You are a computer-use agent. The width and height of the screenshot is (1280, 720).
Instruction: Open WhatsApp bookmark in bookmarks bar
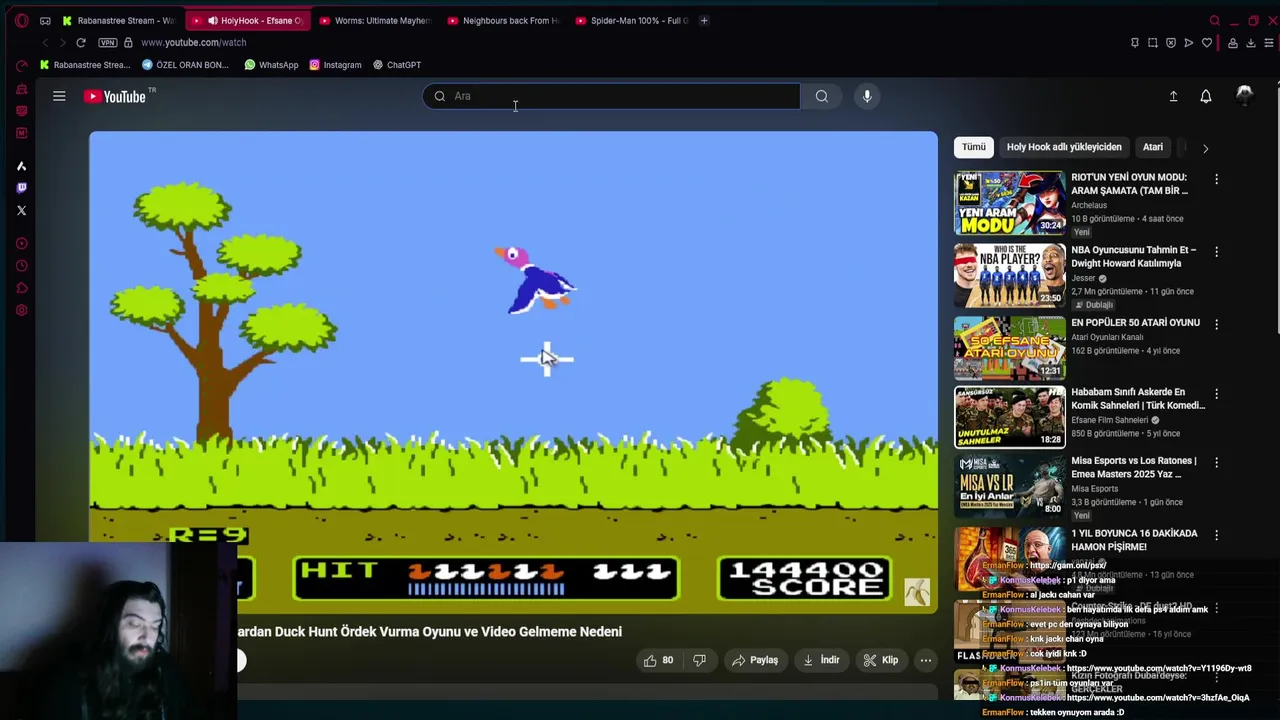point(271,65)
